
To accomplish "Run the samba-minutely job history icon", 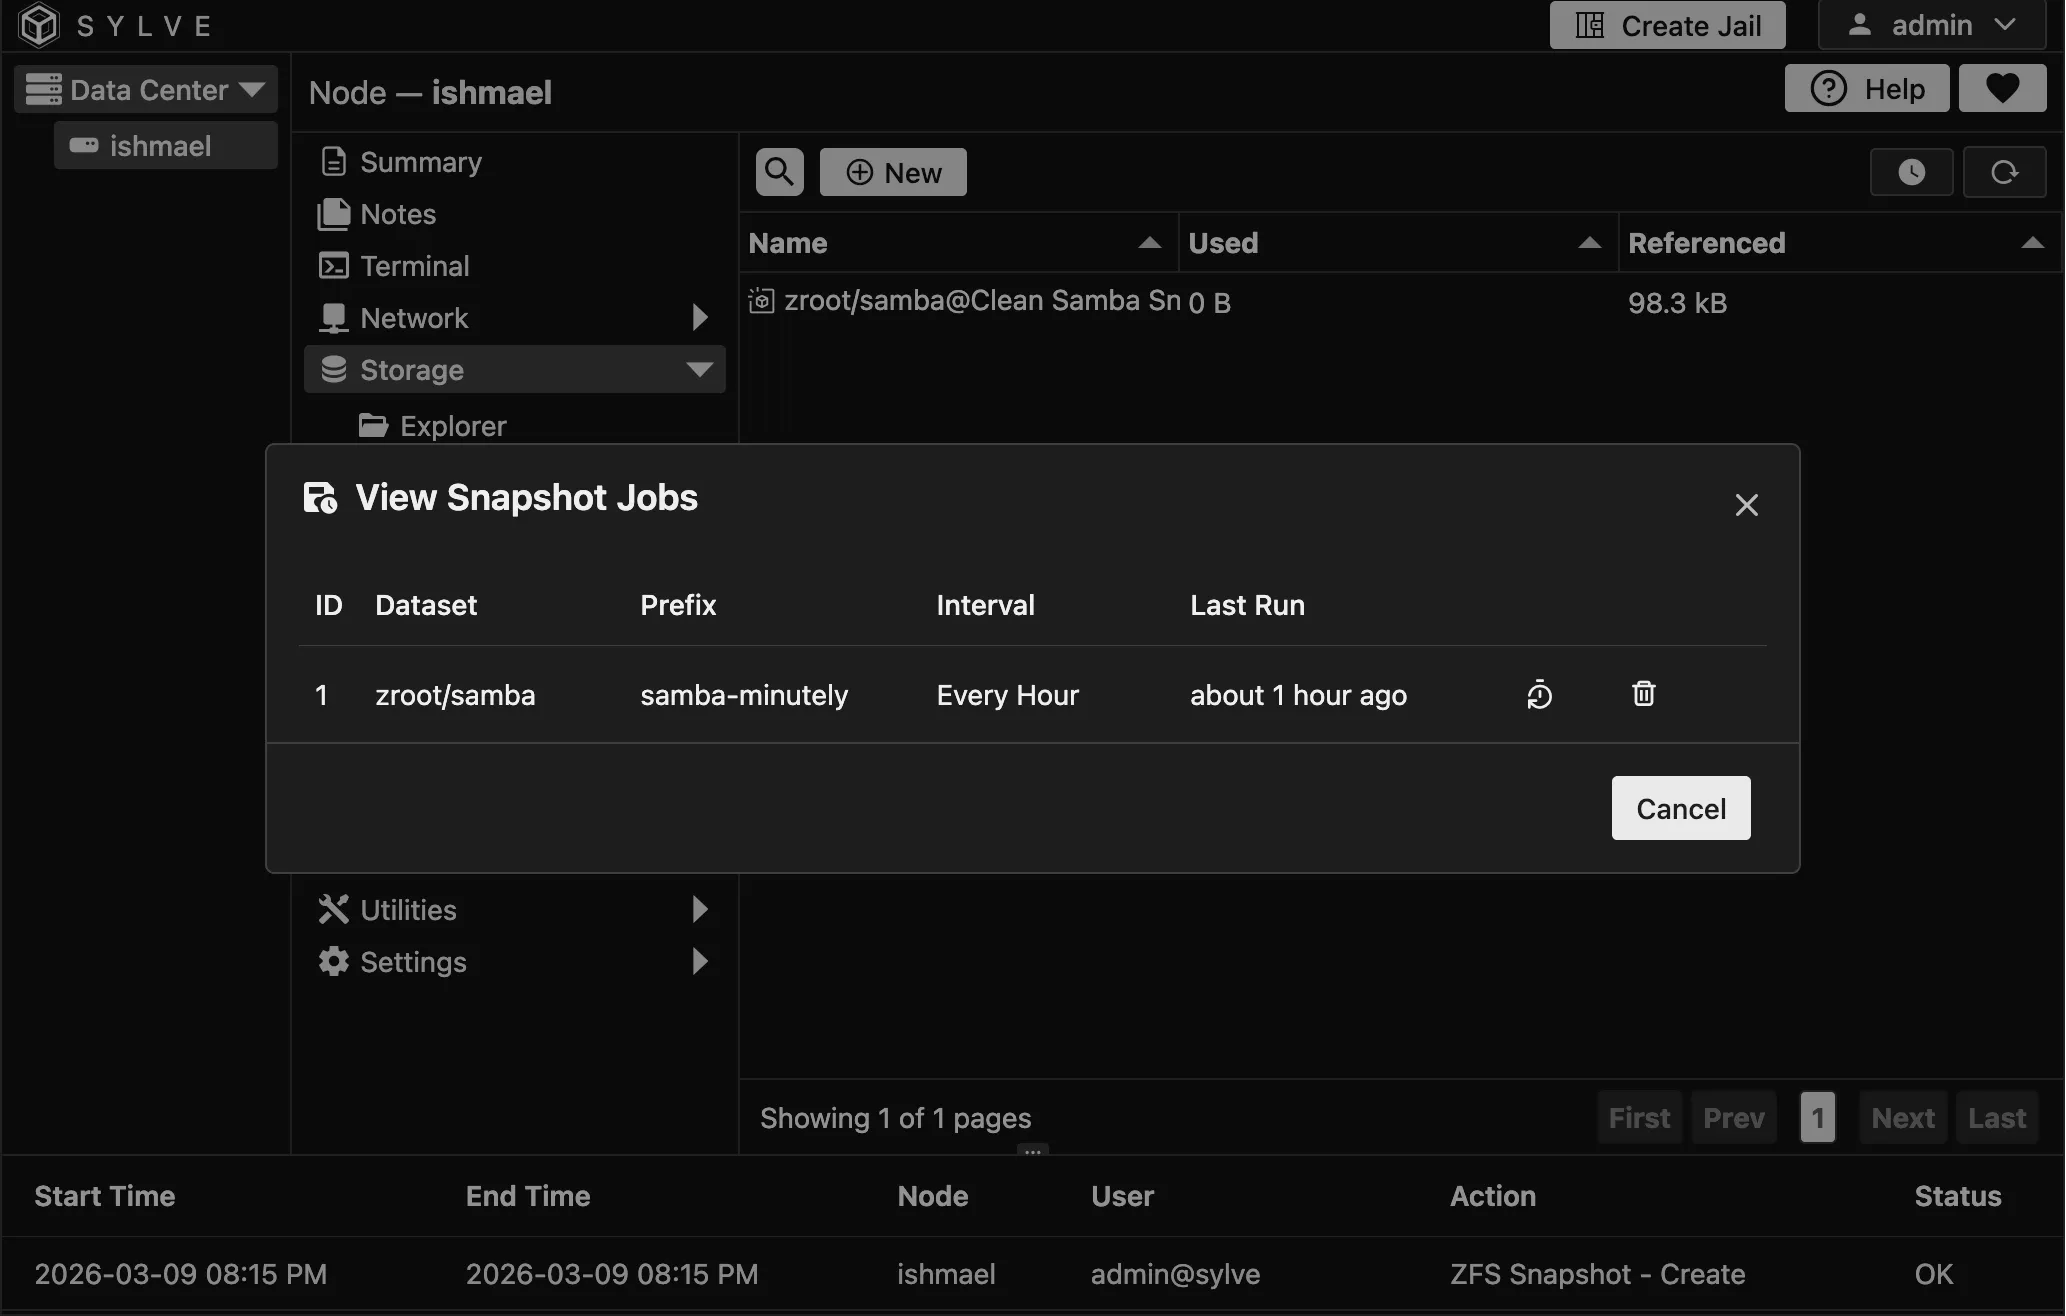I will [x=1539, y=693].
